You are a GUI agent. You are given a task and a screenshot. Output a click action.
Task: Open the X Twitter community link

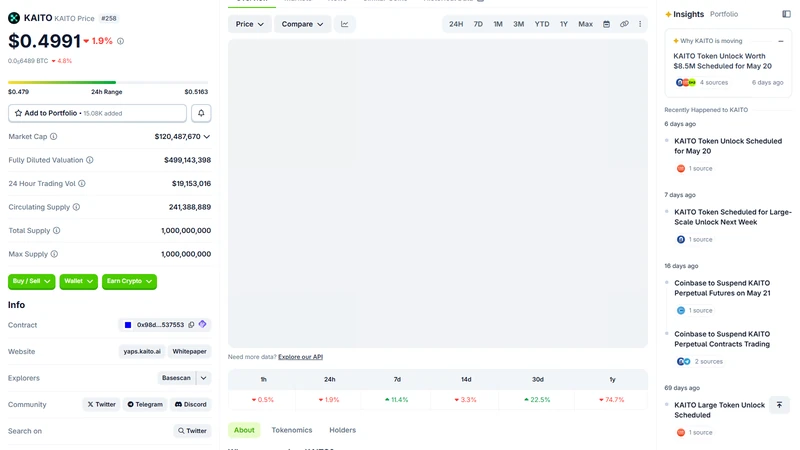[101, 404]
